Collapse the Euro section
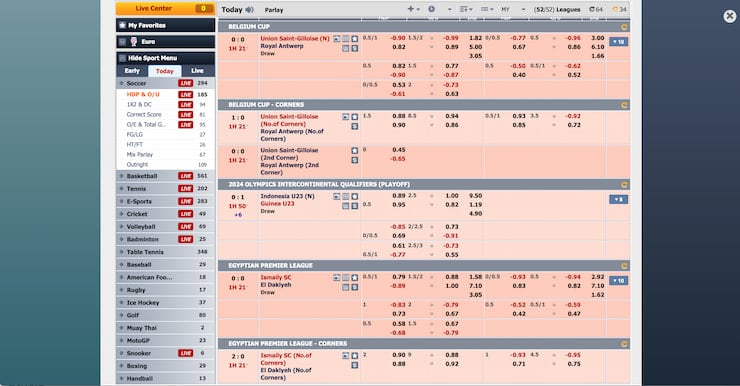This screenshot has width=740, height=386. pyautogui.click(x=122, y=42)
